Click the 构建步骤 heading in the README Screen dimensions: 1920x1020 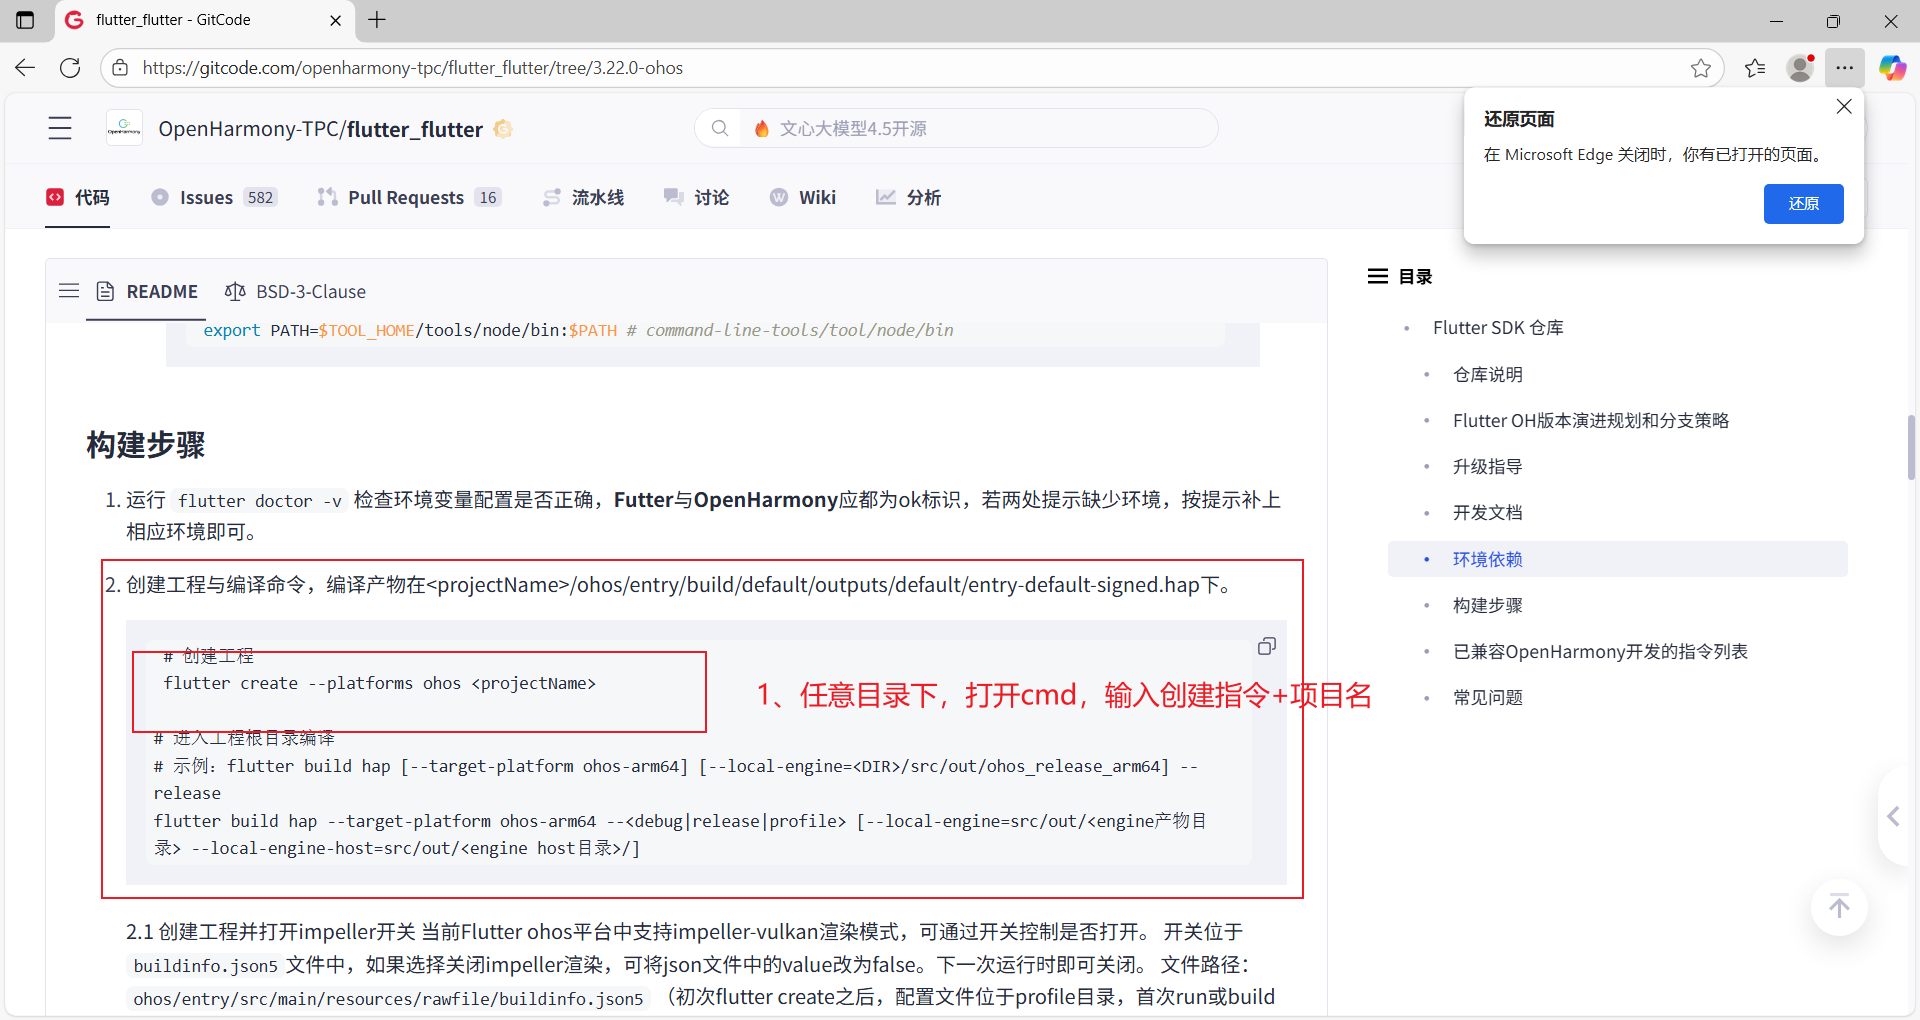pyautogui.click(x=146, y=445)
